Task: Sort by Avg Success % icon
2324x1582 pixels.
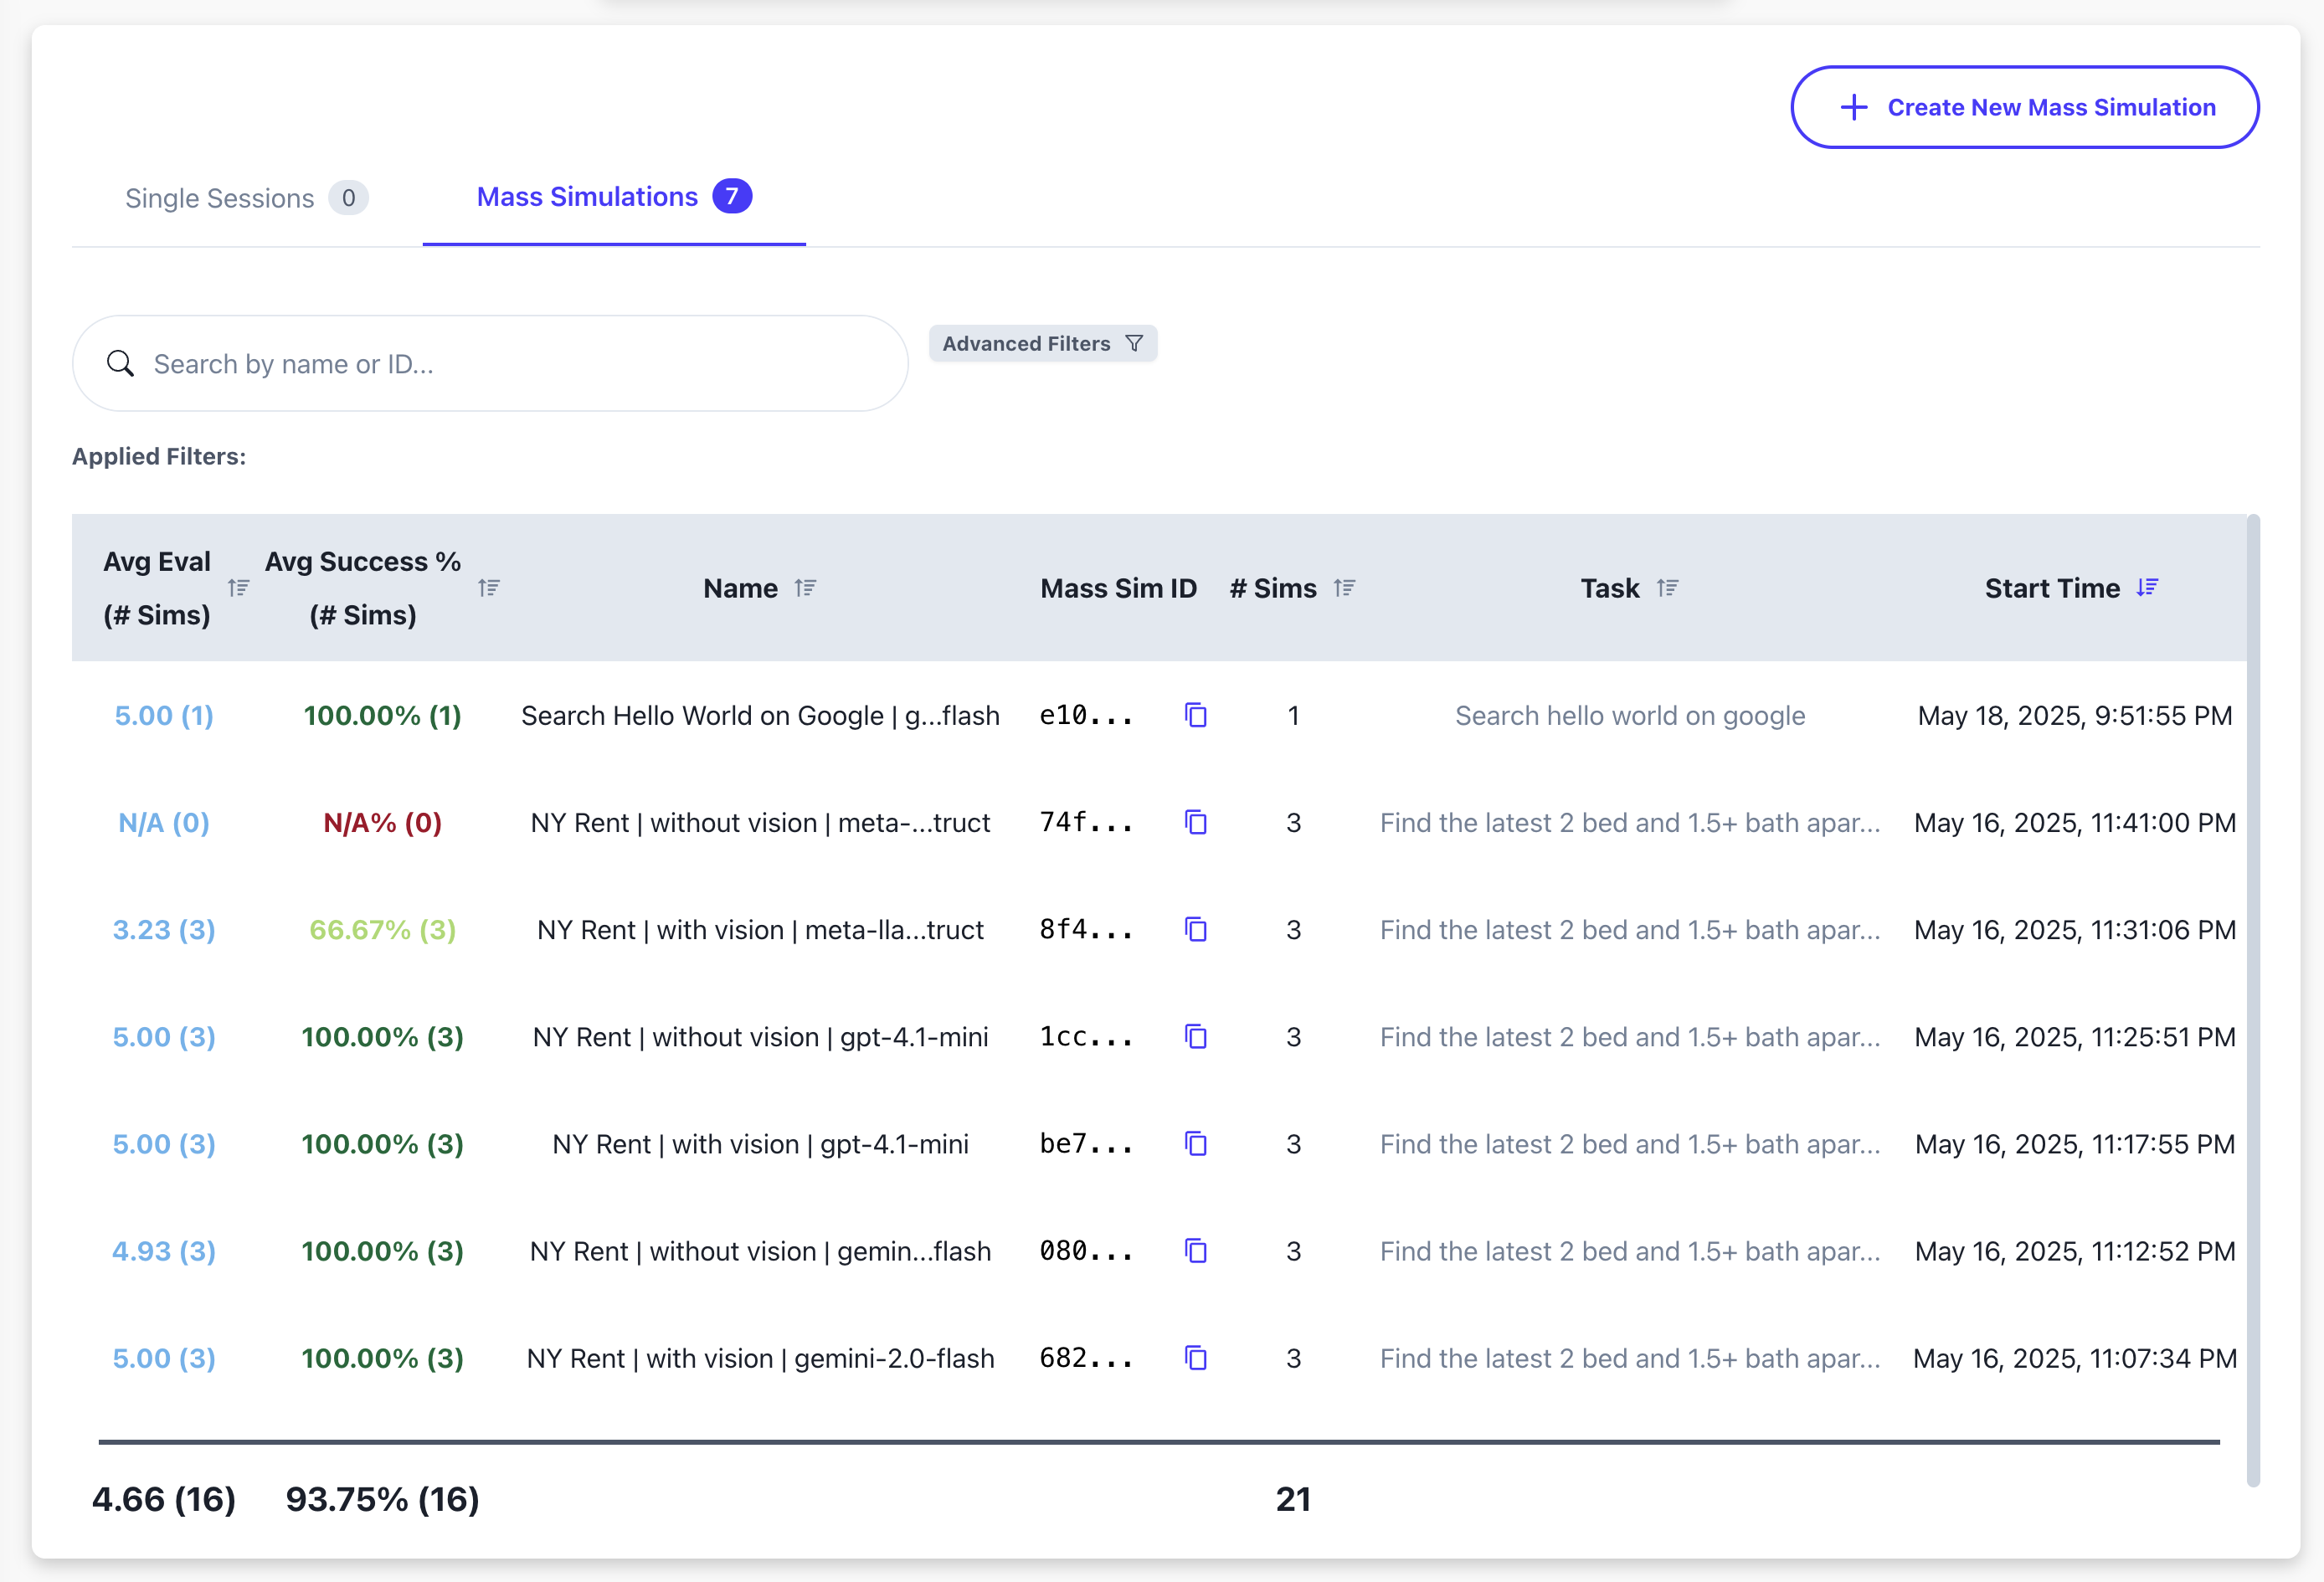Action: pyautogui.click(x=488, y=588)
